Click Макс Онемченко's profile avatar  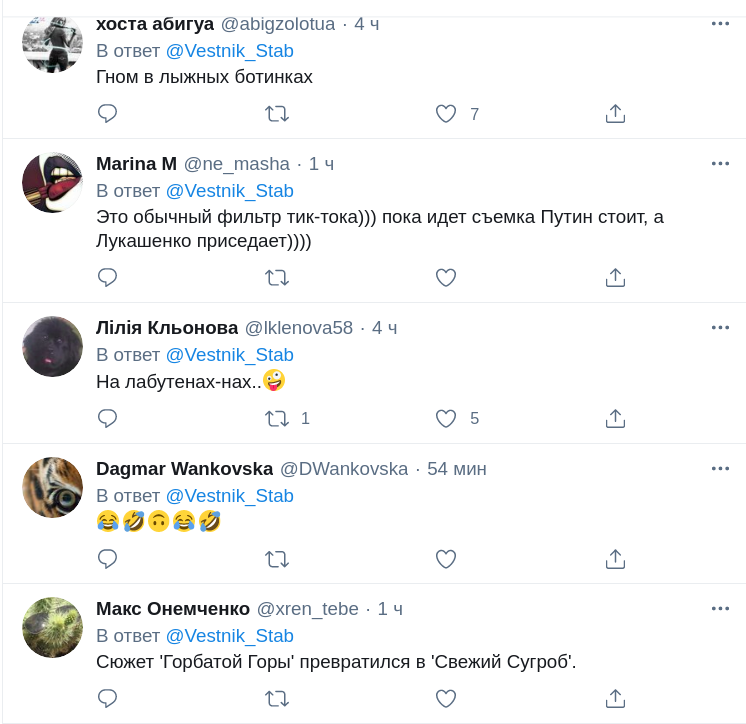(52, 627)
